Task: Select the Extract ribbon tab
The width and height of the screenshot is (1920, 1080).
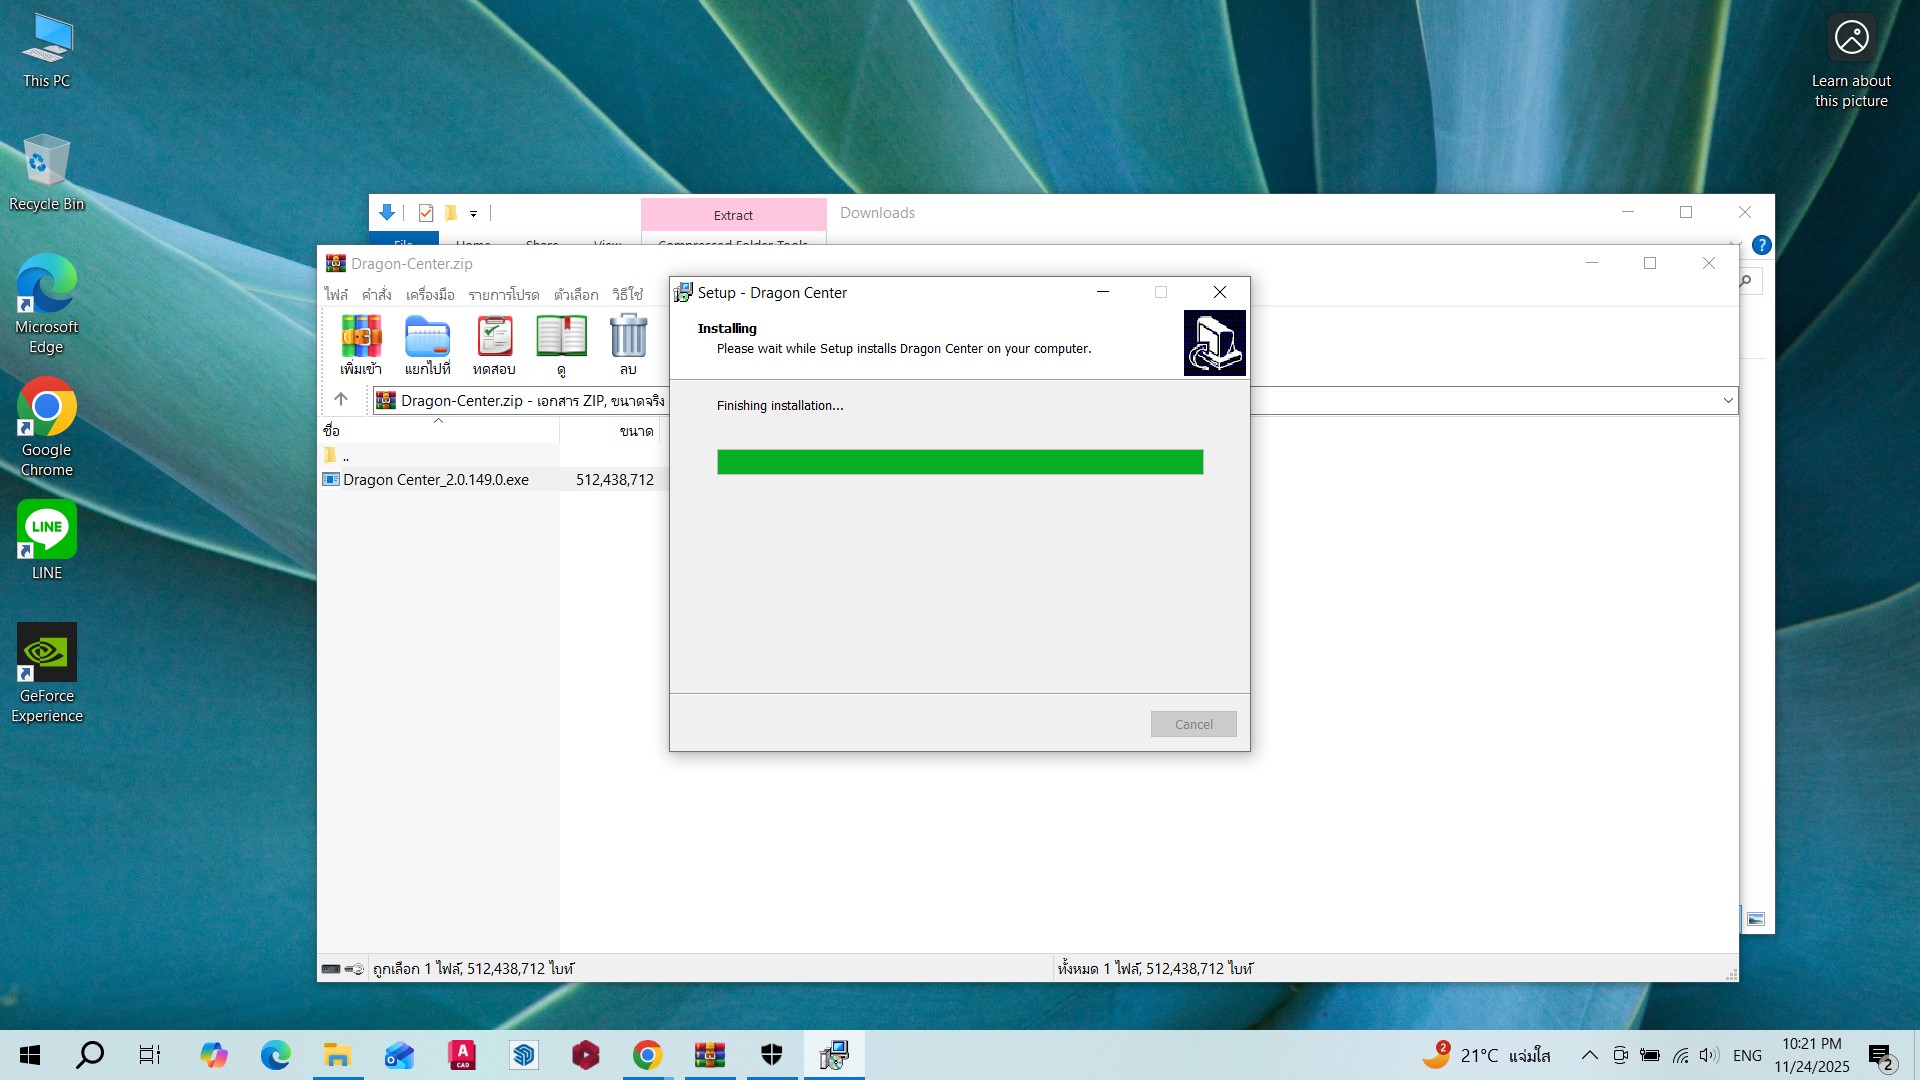Action: click(x=733, y=215)
